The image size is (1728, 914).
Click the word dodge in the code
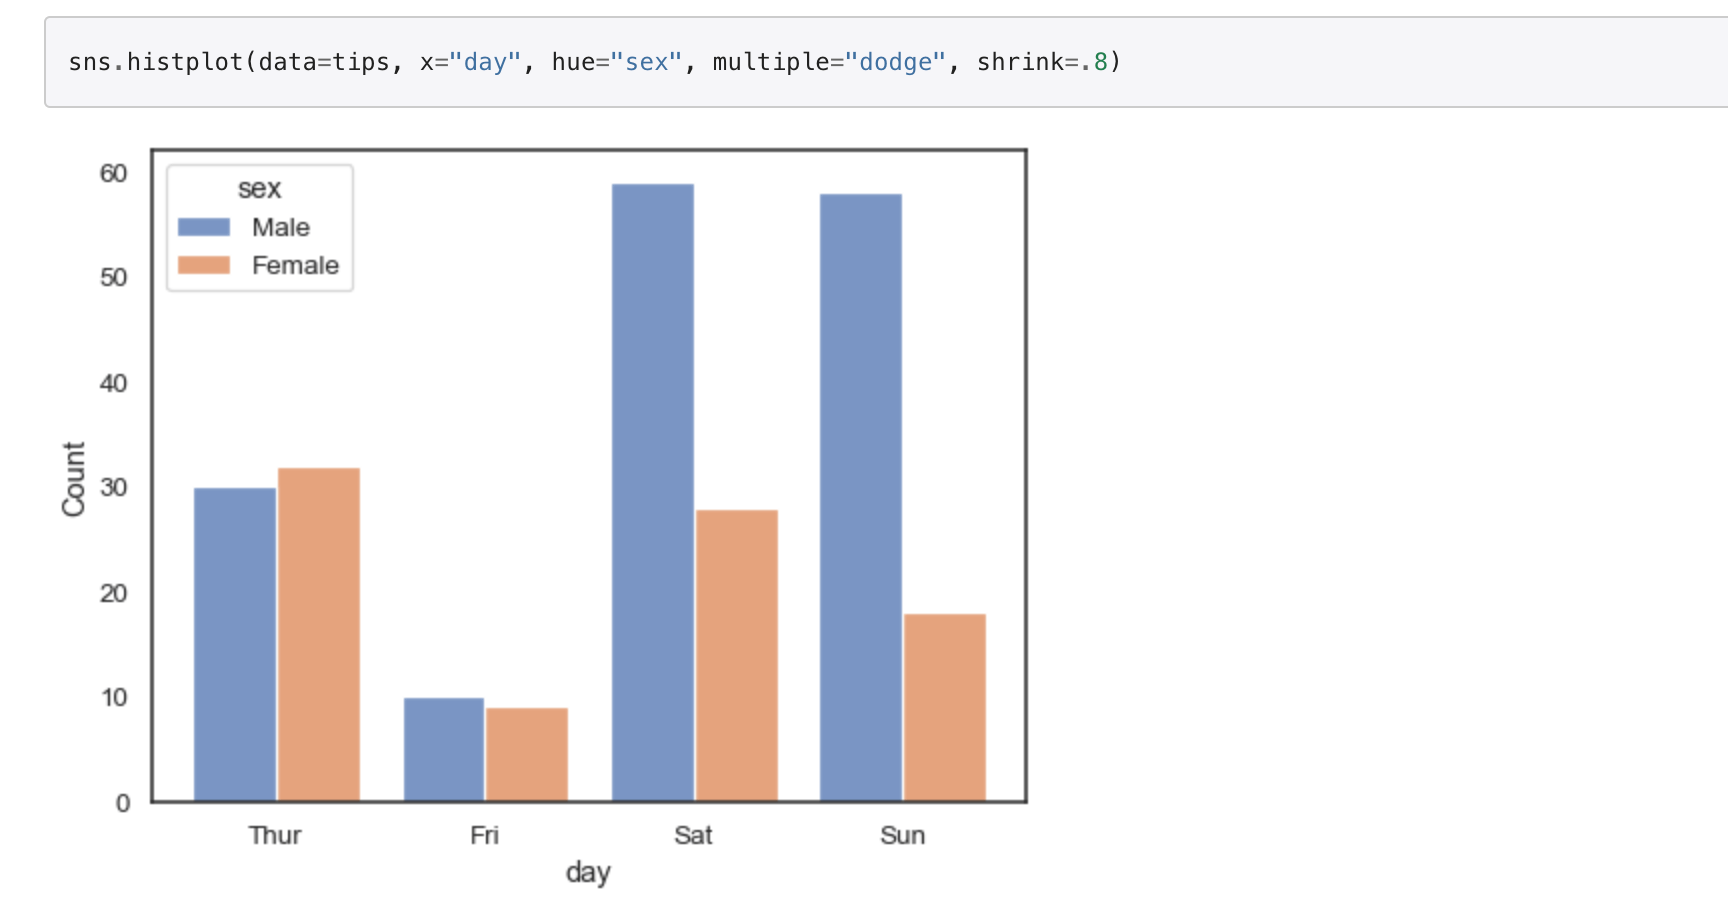[896, 61]
